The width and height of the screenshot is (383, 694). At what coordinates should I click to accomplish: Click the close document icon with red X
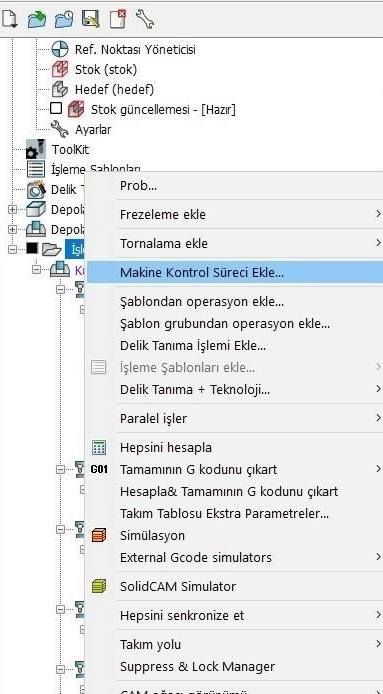pos(118,19)
